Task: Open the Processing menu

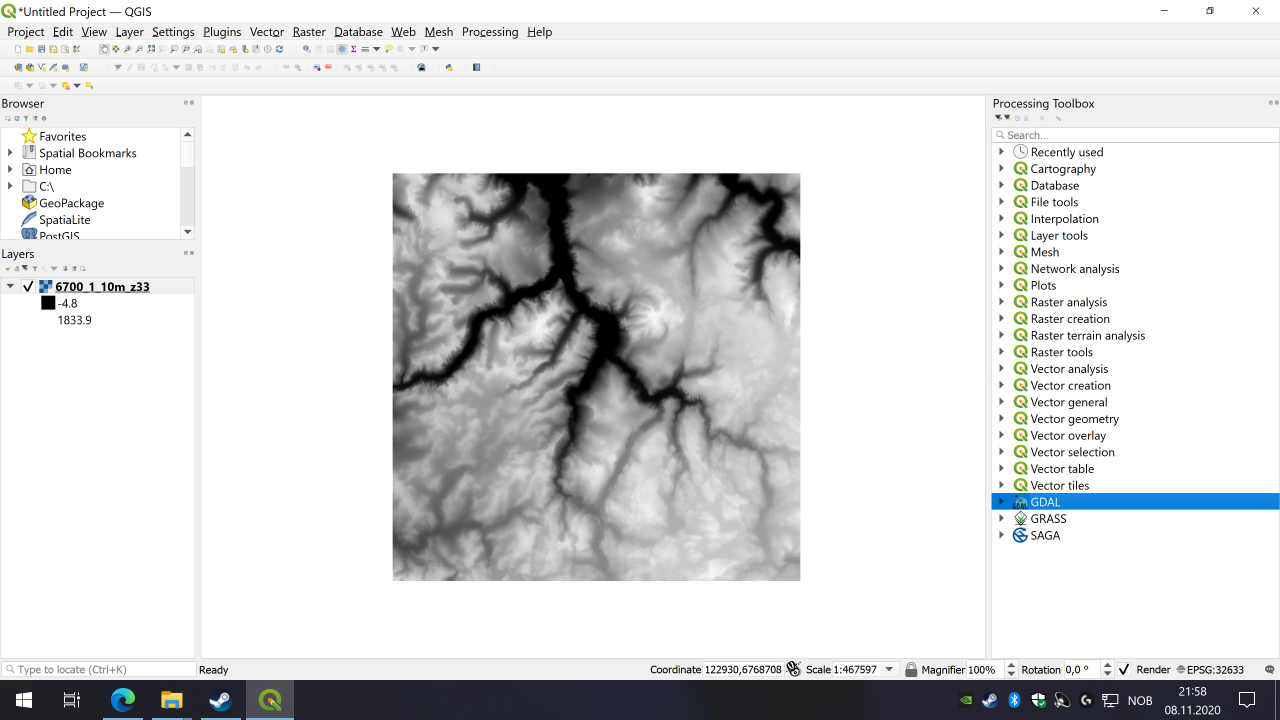Action: click(490, 32)
